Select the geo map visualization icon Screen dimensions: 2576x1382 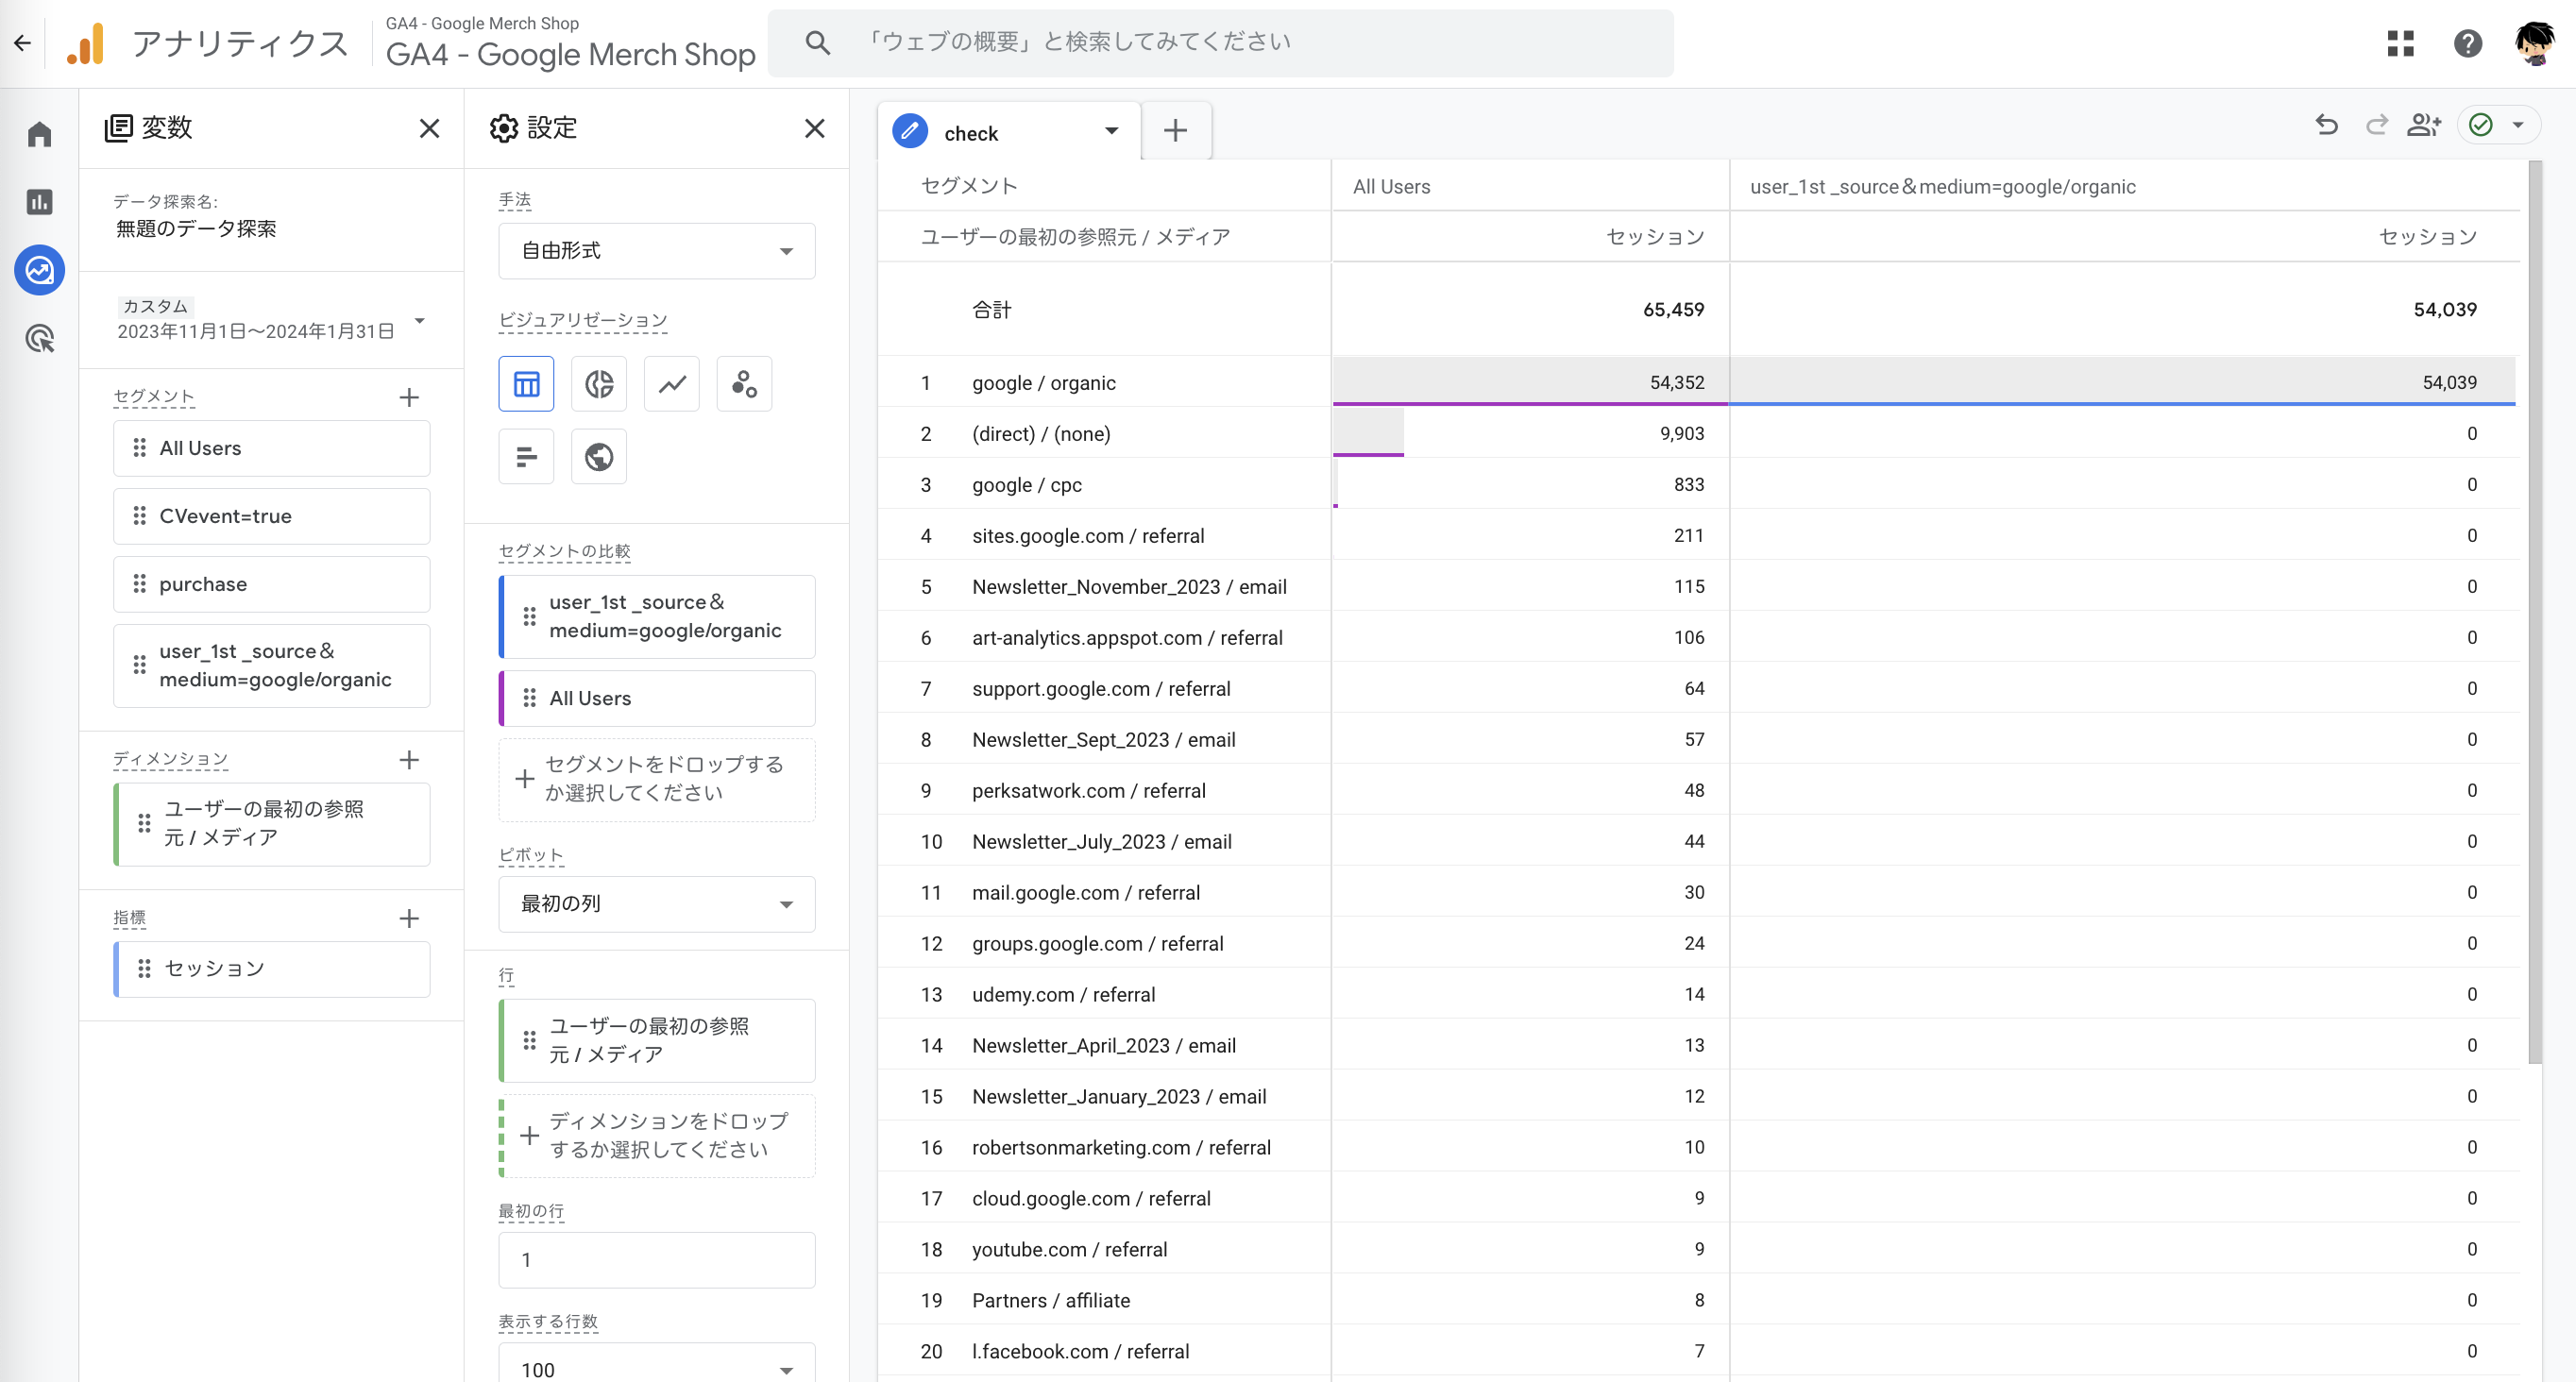pyautogui.click(x=599, y=457)
